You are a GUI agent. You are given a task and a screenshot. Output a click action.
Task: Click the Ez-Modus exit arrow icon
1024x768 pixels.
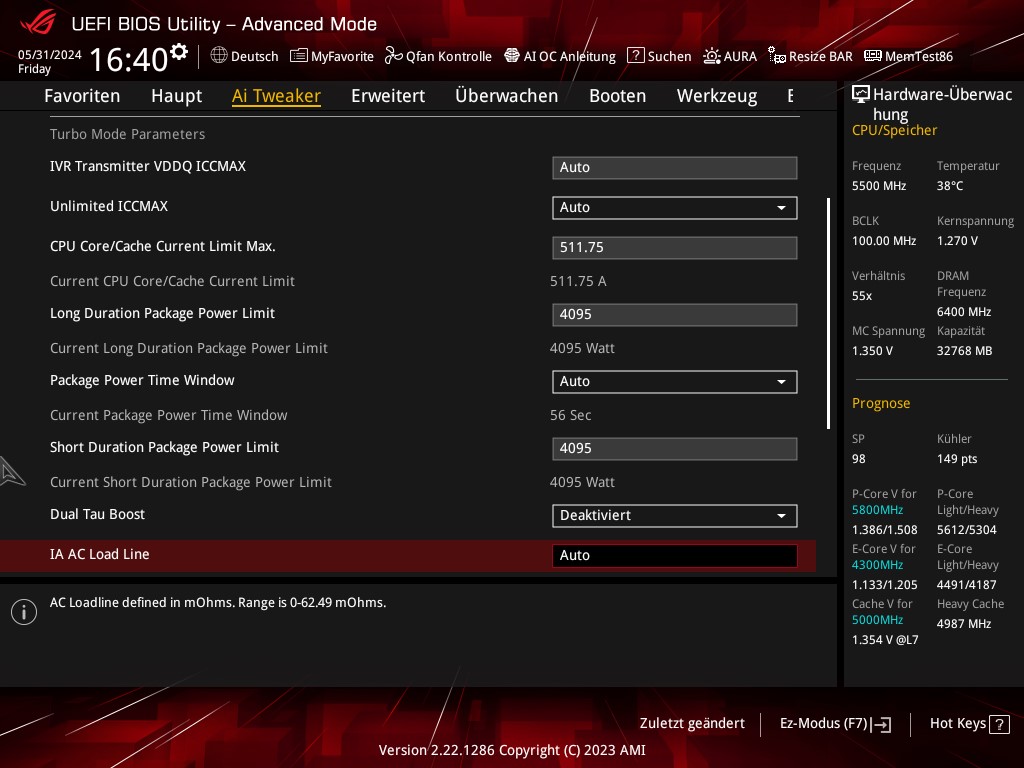[881, 724]
